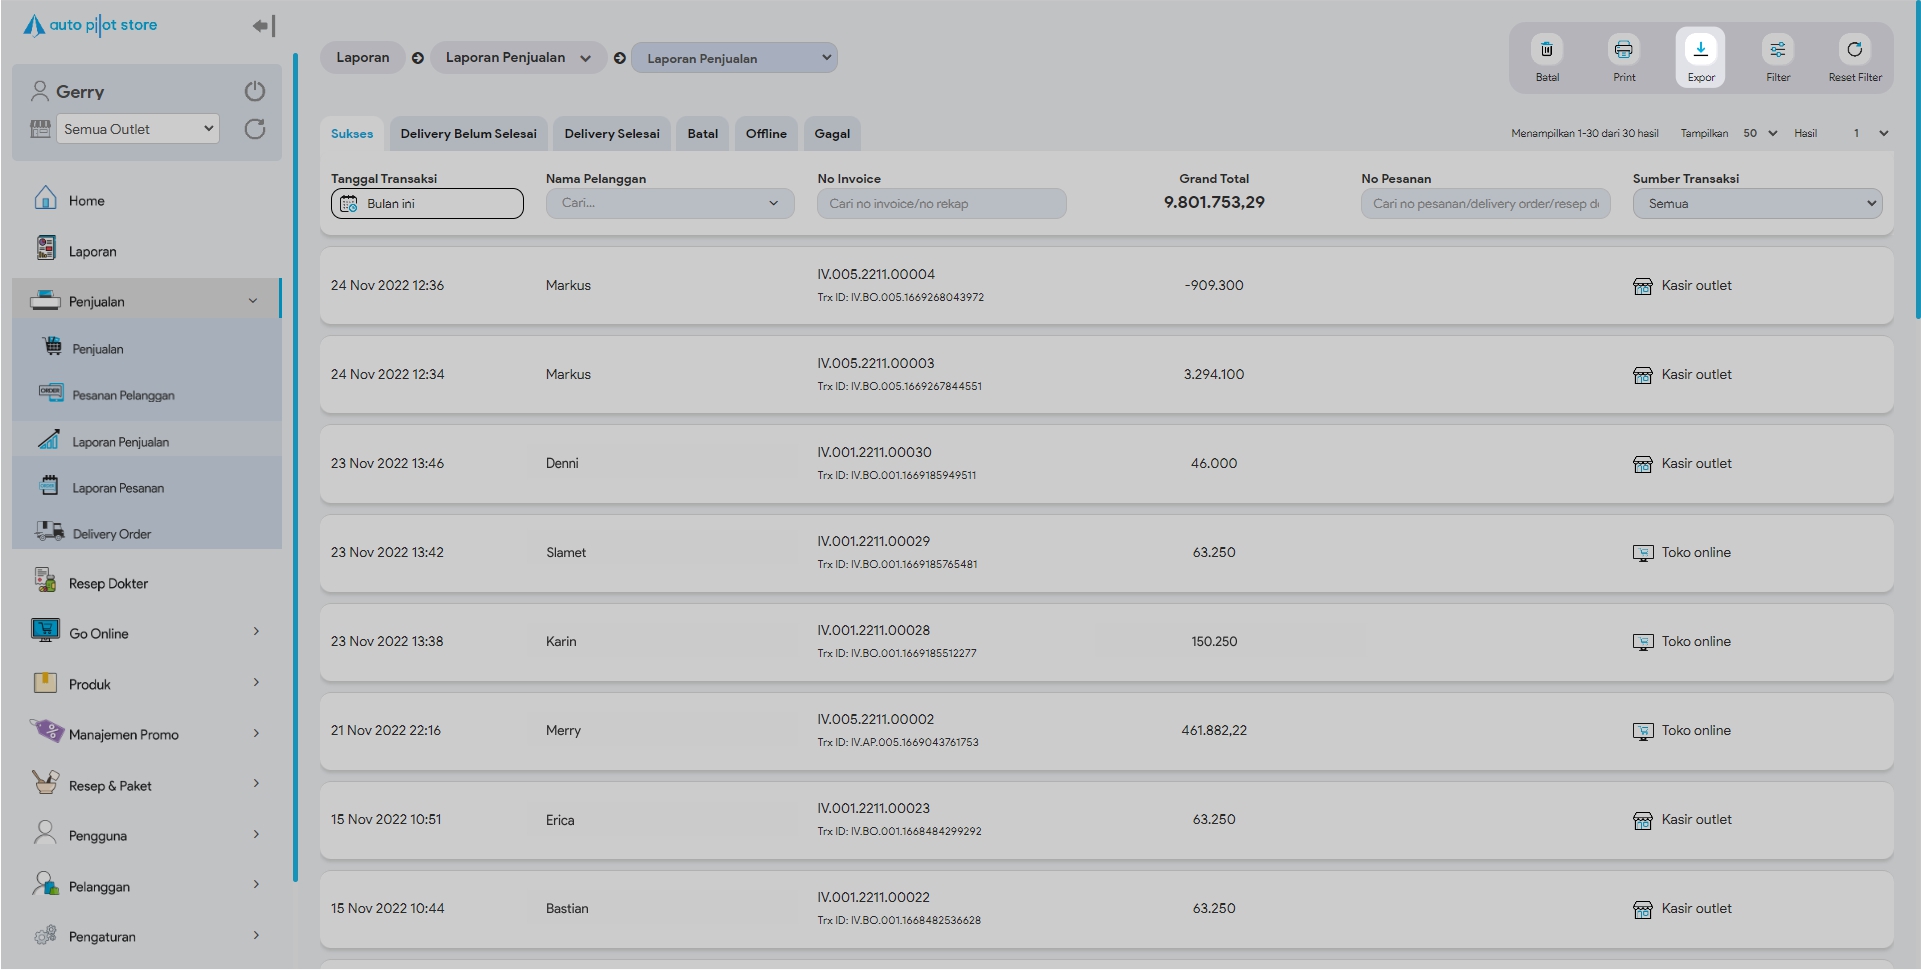The width and height of the screenshot is (1921, 970).
Task: Click the Expor download icon
Action: tap(1700, 50)
